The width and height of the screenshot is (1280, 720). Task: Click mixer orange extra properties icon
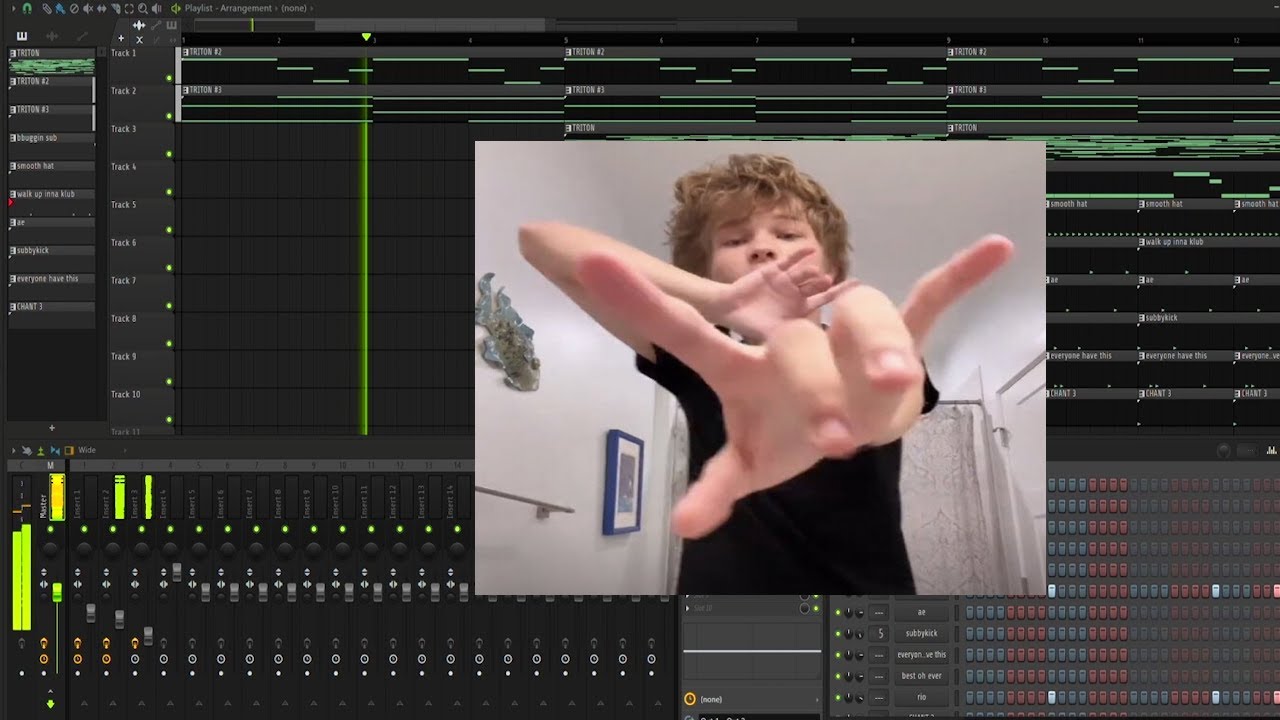69,451
